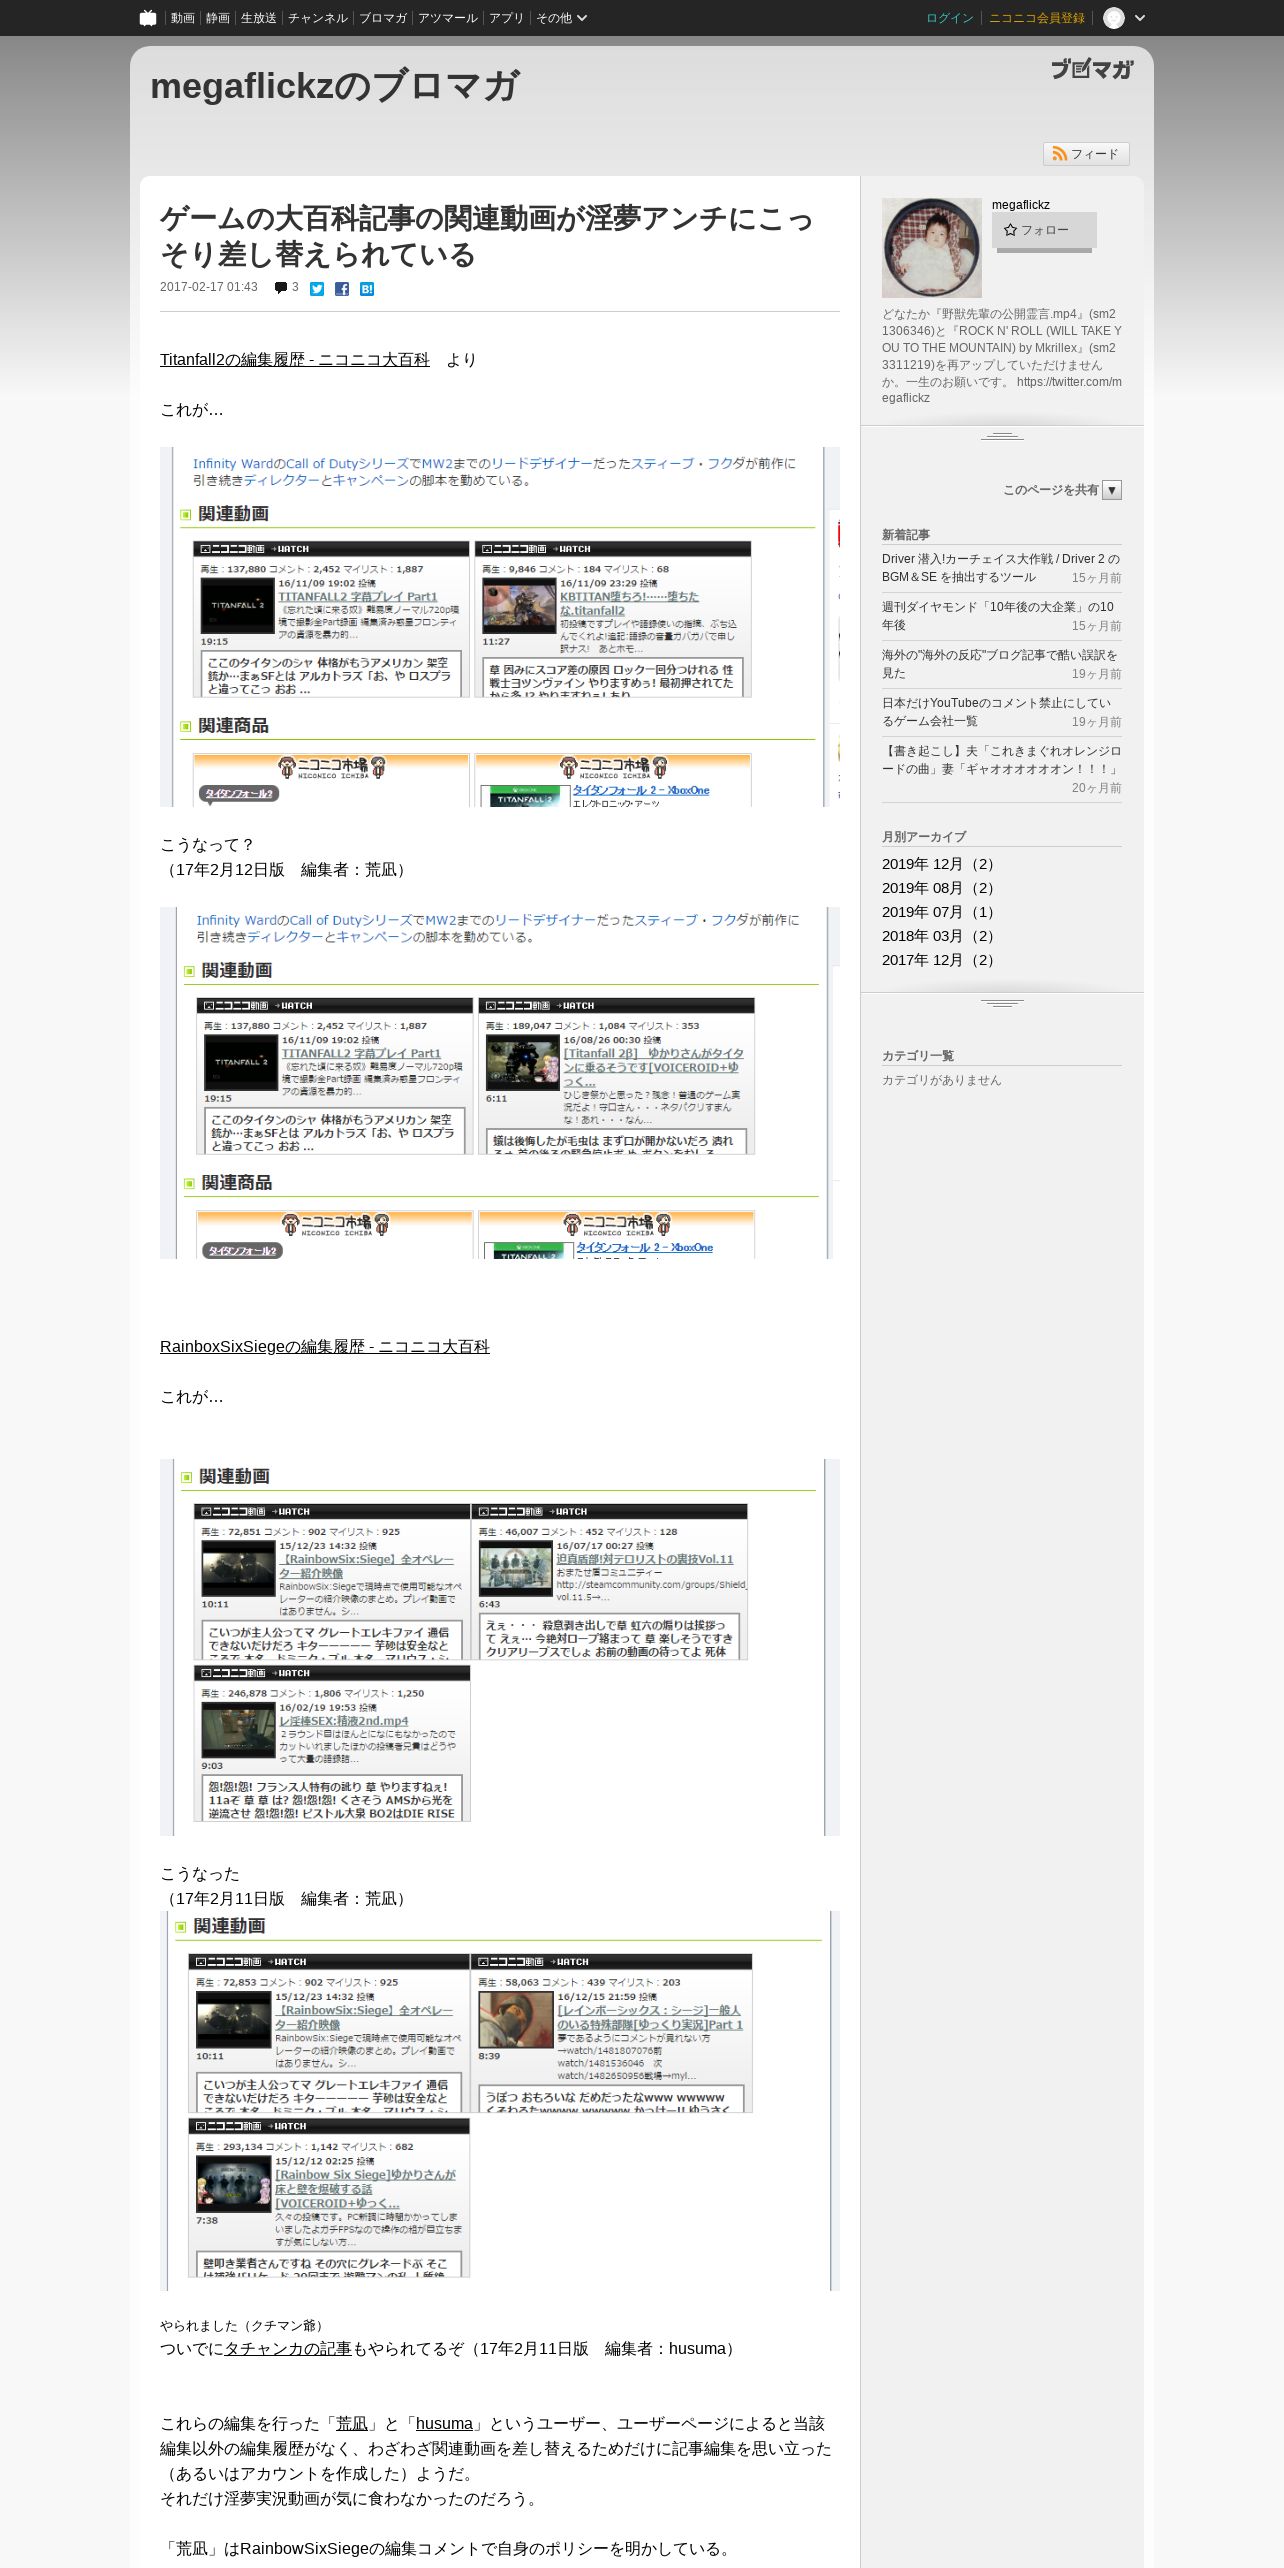Click megaflickz username in sidebar
Viewport: 1284px width, 2568px height.
pos(1021,205)
